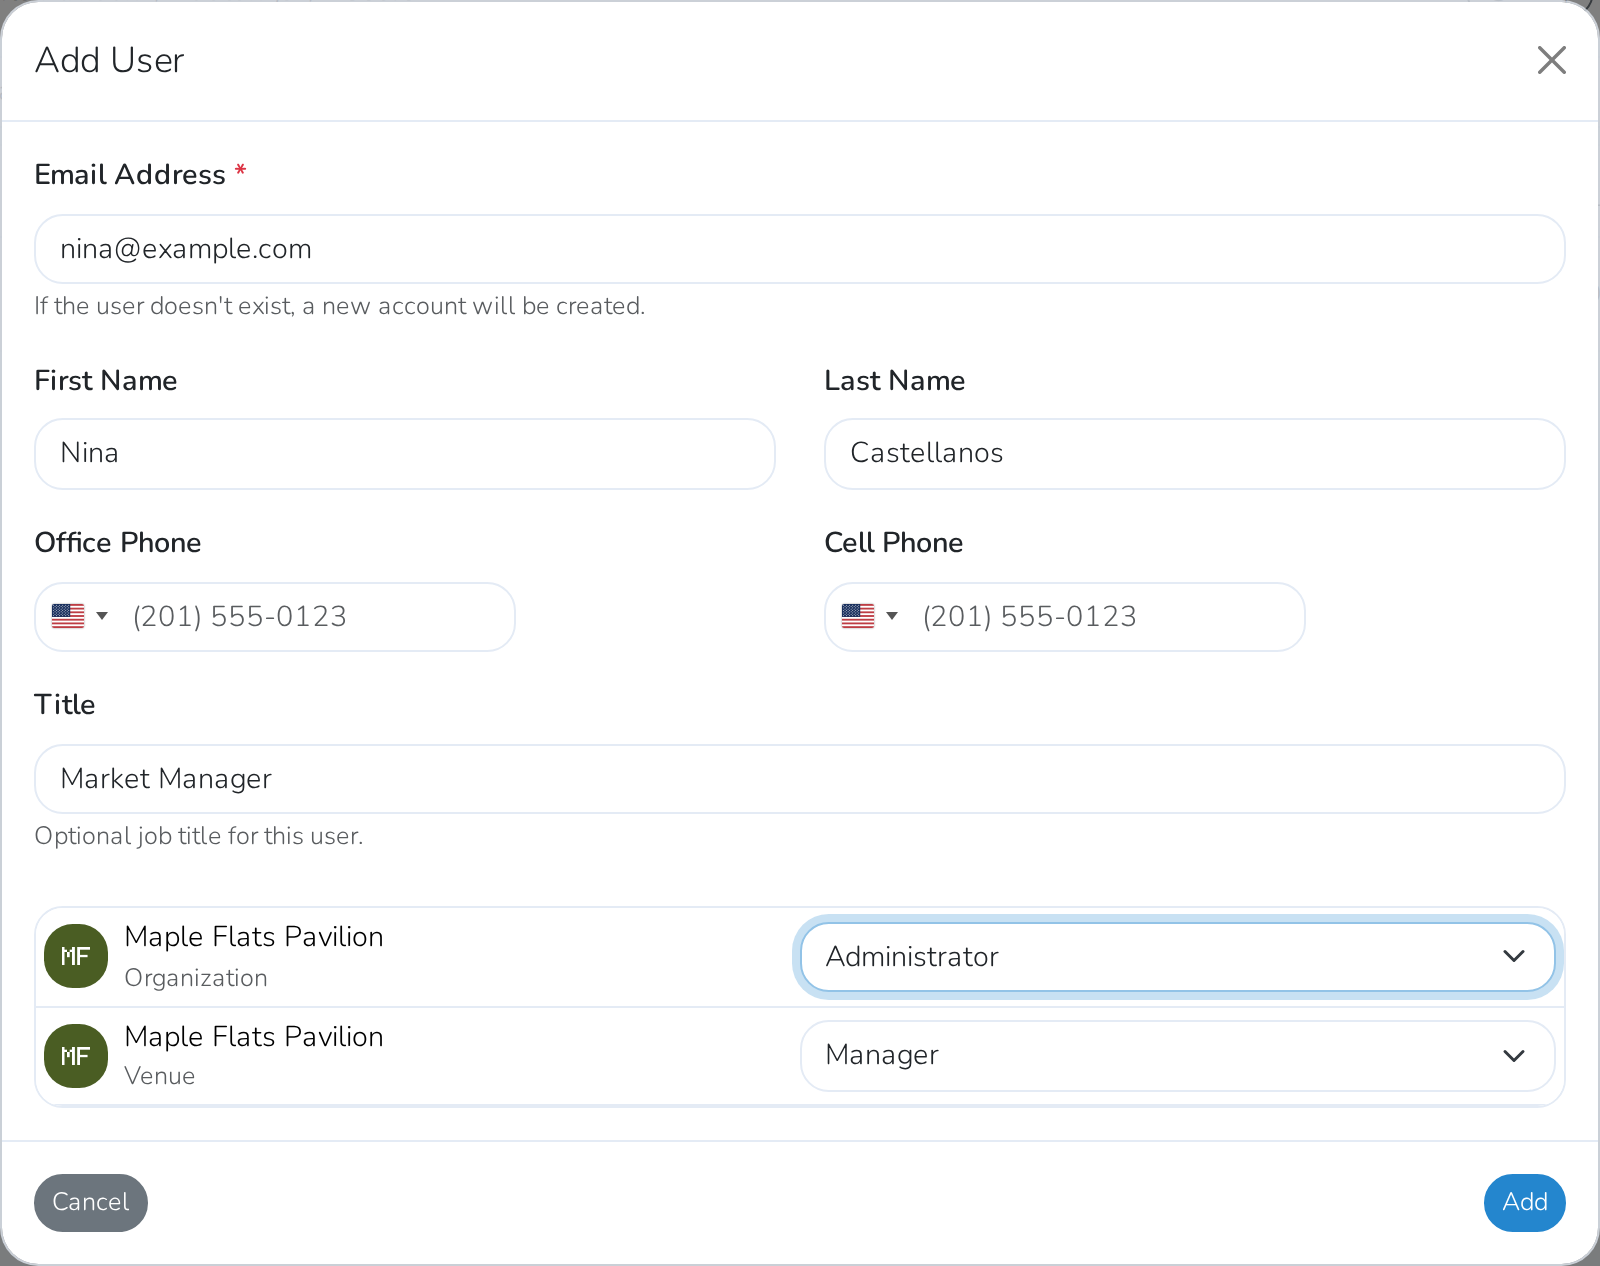
Task: Click the Email Address input field
Action: (800, 249)
